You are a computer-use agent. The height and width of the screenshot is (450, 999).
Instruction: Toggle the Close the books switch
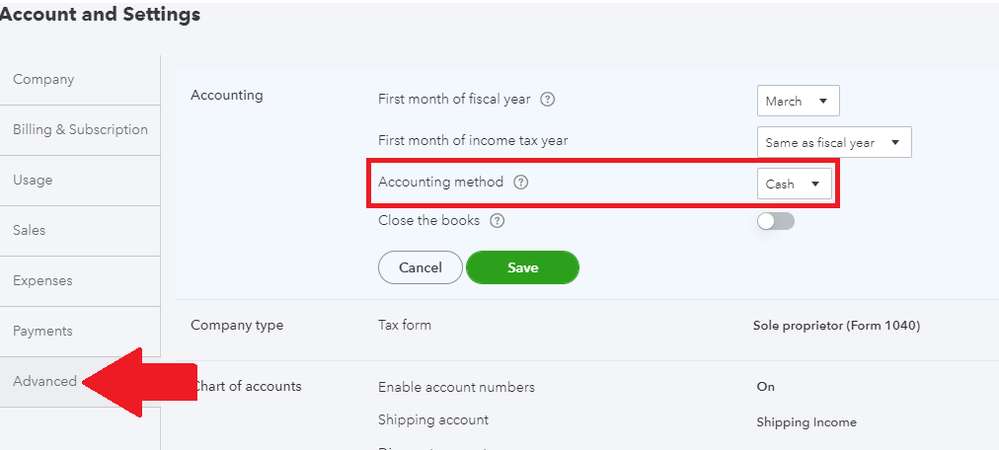775,221
